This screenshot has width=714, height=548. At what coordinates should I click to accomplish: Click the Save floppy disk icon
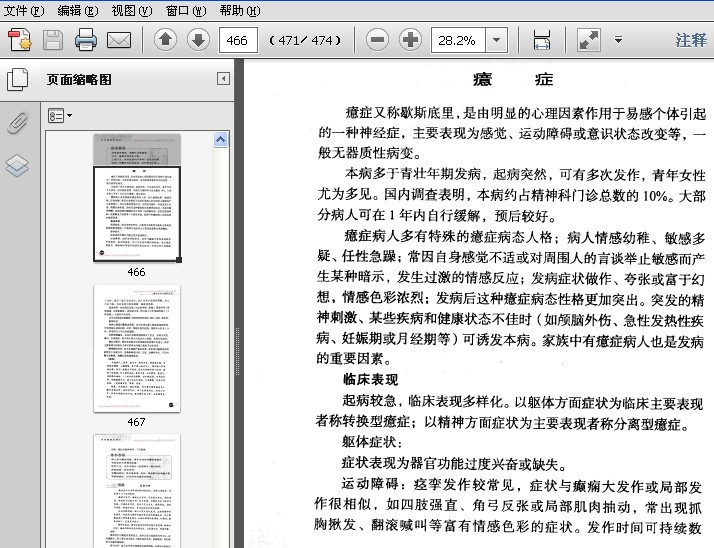[53, 40]
